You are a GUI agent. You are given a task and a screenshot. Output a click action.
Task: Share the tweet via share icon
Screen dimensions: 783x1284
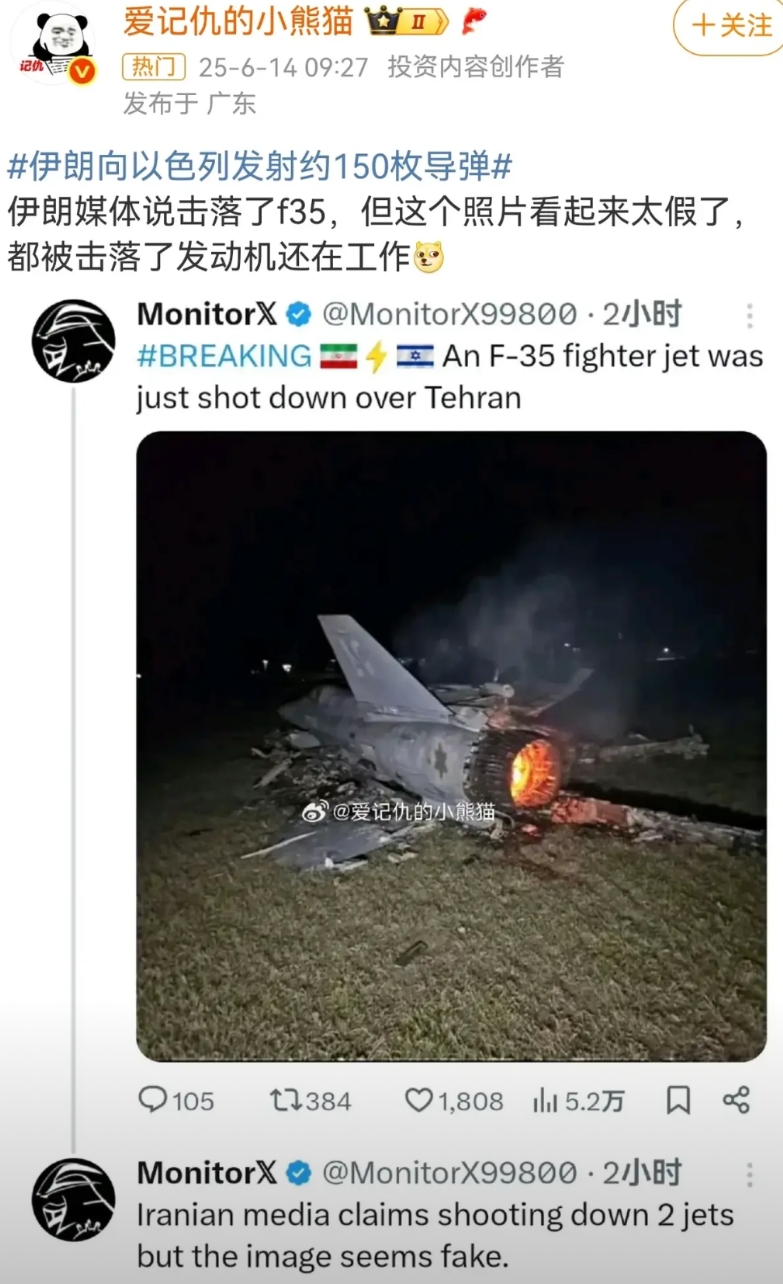(x=736, y=1100)
